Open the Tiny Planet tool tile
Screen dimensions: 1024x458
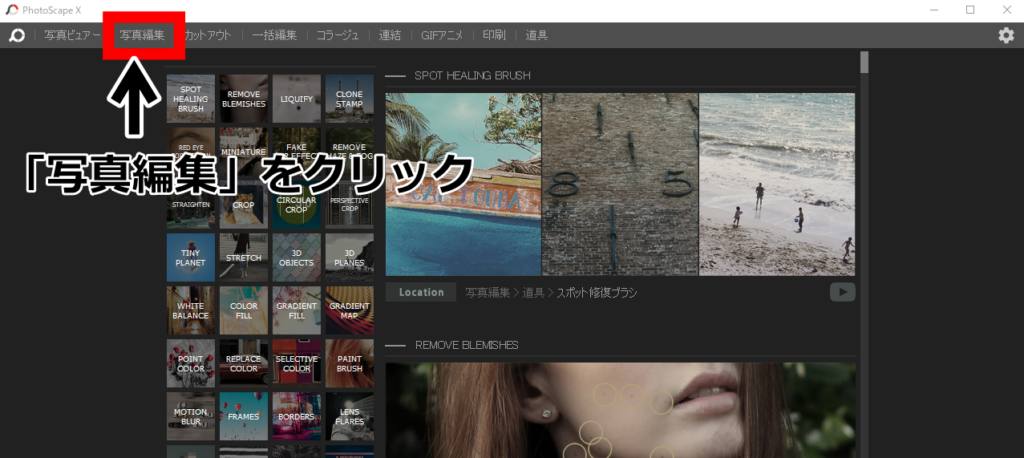[x=190, y=258]
